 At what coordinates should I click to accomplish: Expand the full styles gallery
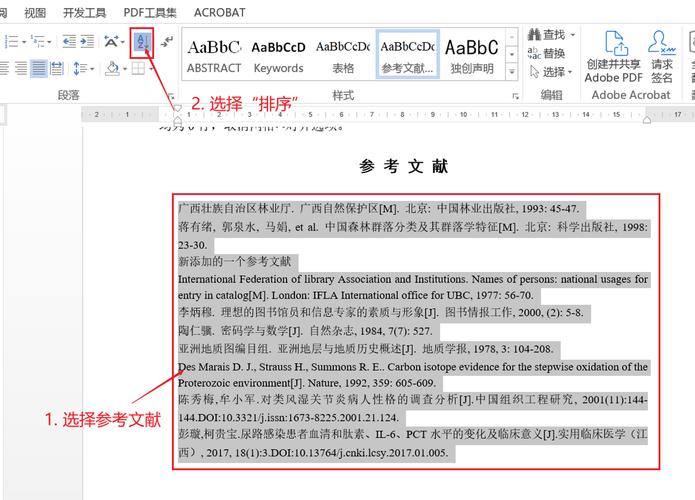coord(511,72)
